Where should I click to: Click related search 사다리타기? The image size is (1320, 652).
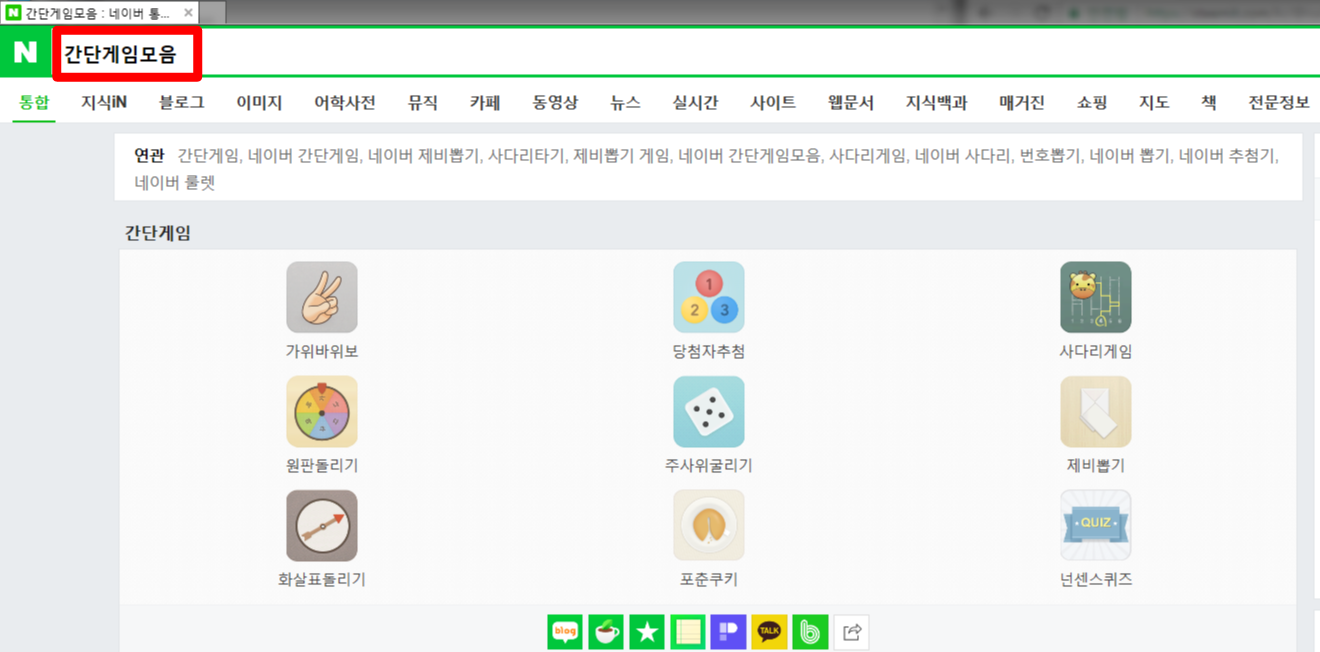[x=526, y=156]
